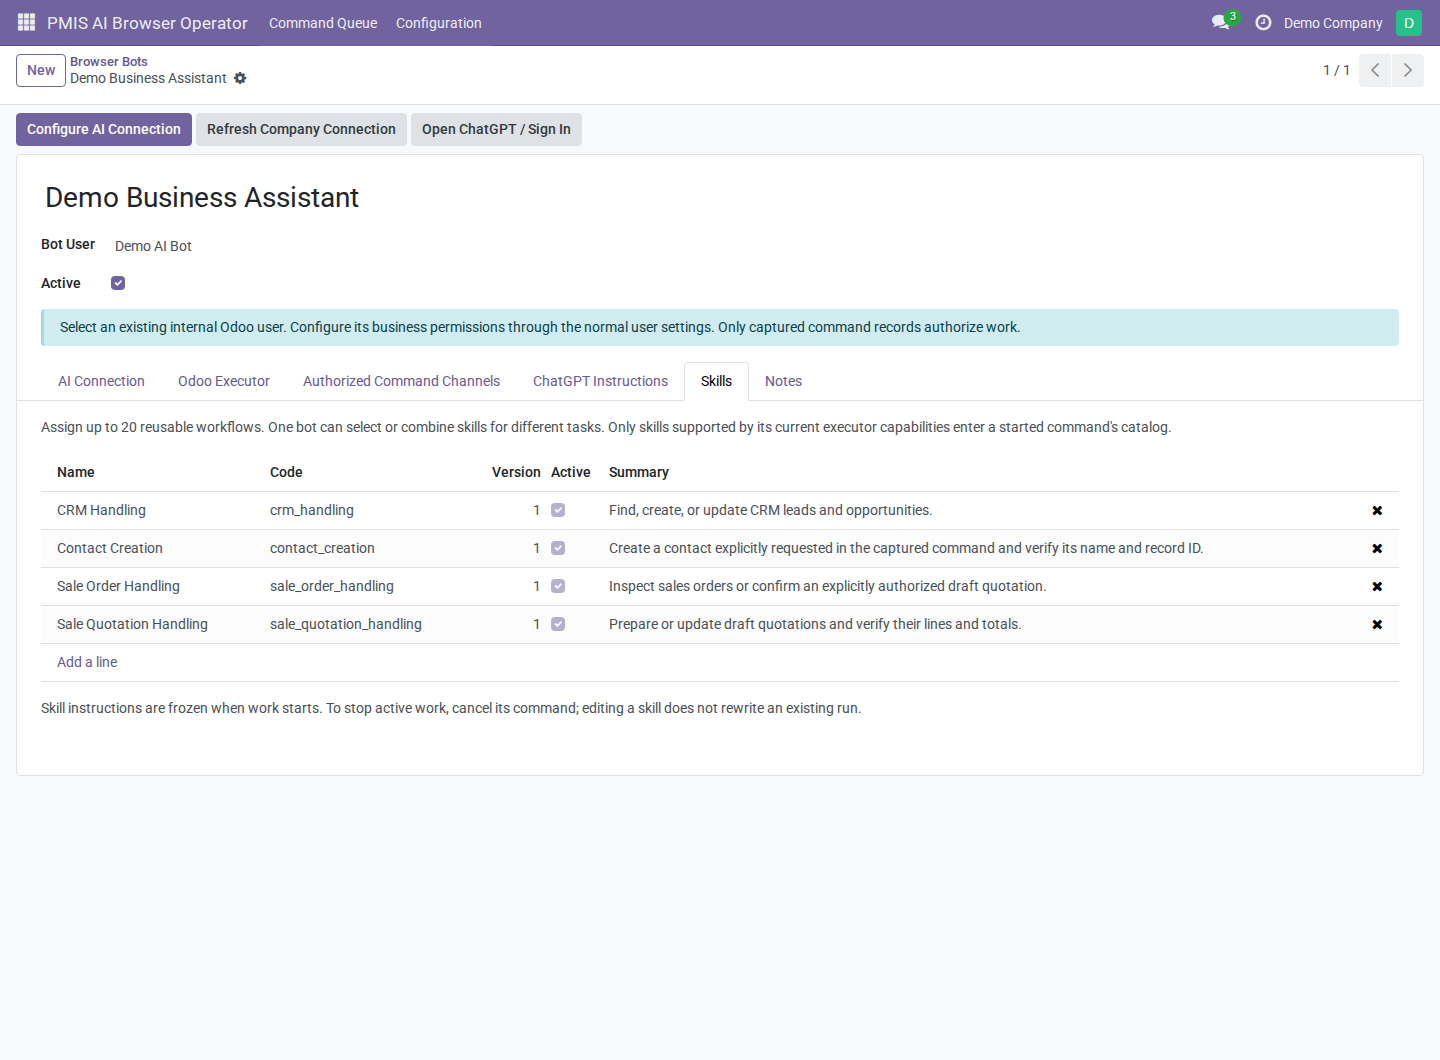Click the record pager 1 / 1
The height and width of the screenshot is (1060, 1440).
pyautogui.click(x=1336, y=70)
